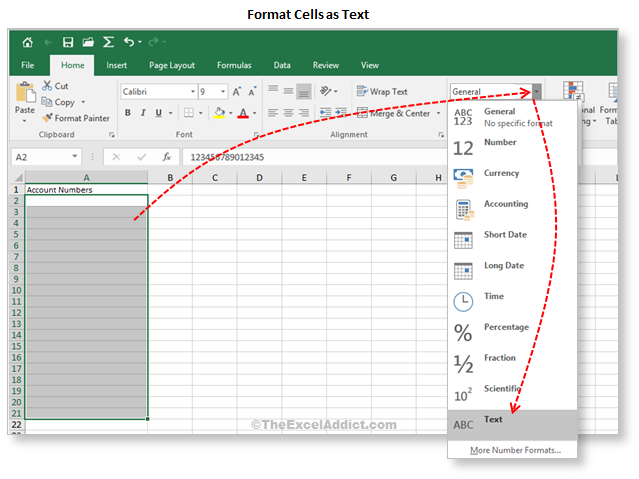Choose the Fraction format option
Image resolution: width=639 pixels, height=479 pixels.
512,364
